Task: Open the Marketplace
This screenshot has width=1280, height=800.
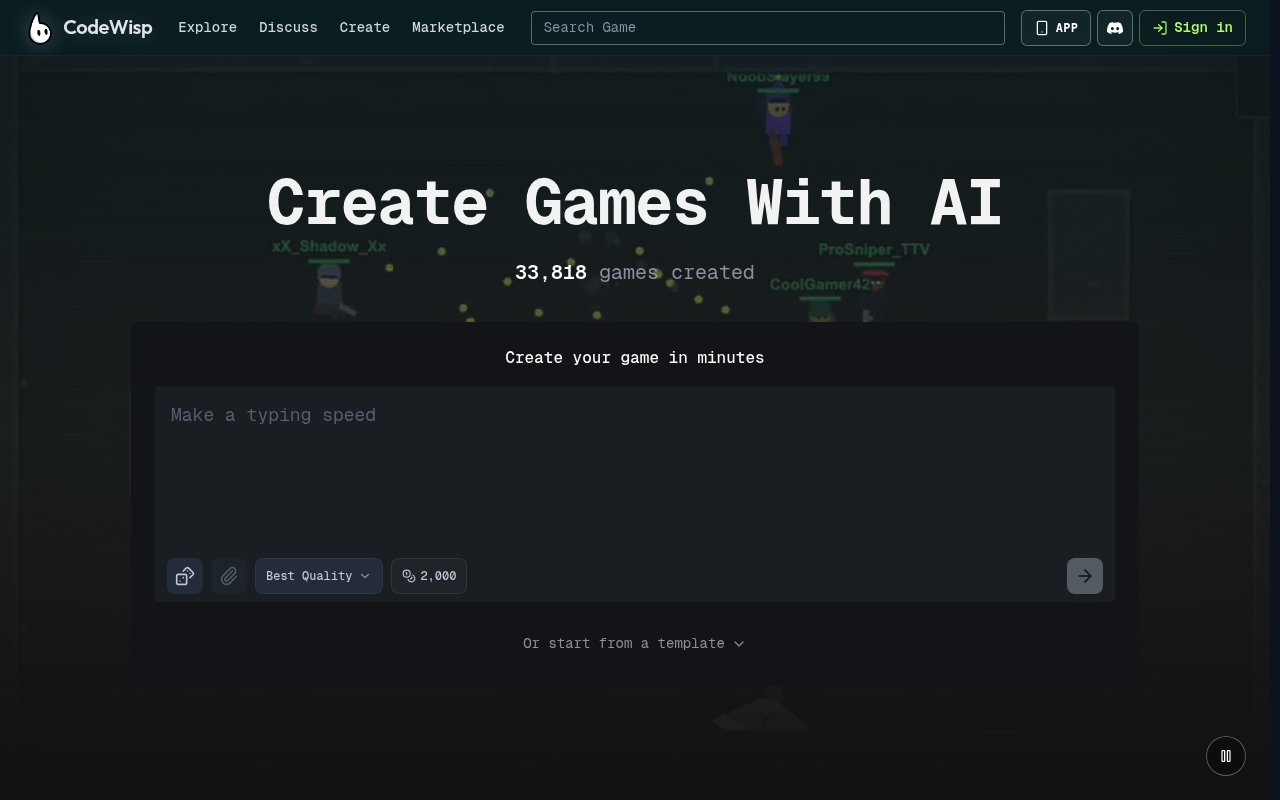Action: [458, 27]
